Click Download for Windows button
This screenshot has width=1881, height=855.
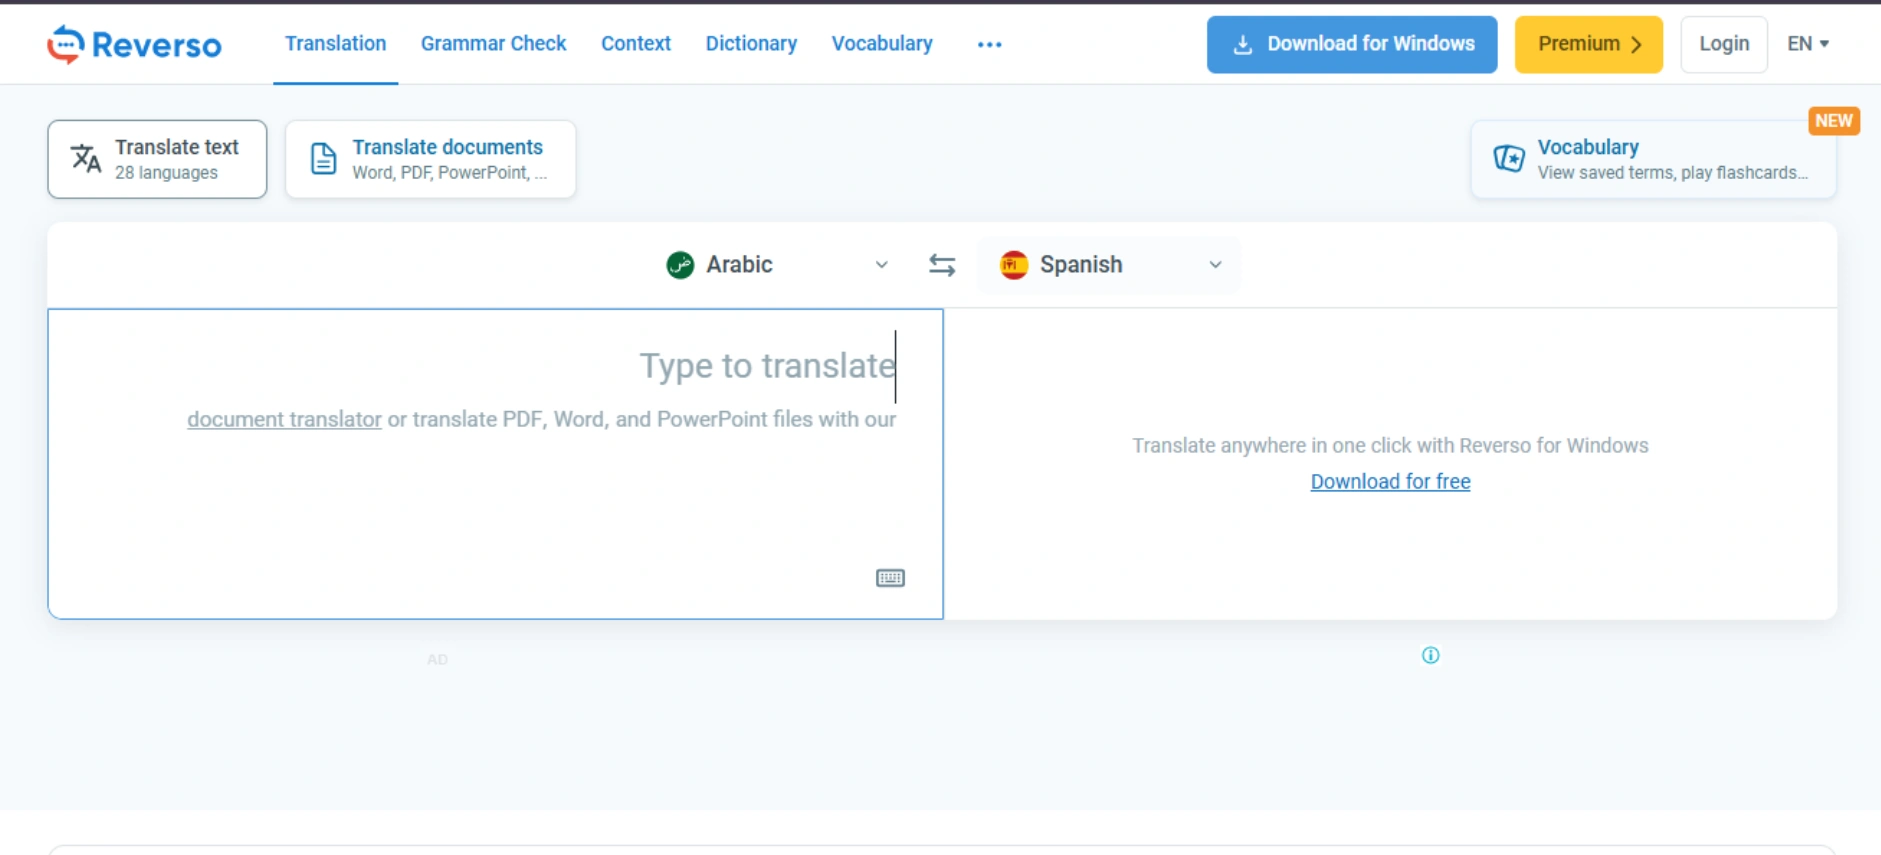tap(1352, 44)
